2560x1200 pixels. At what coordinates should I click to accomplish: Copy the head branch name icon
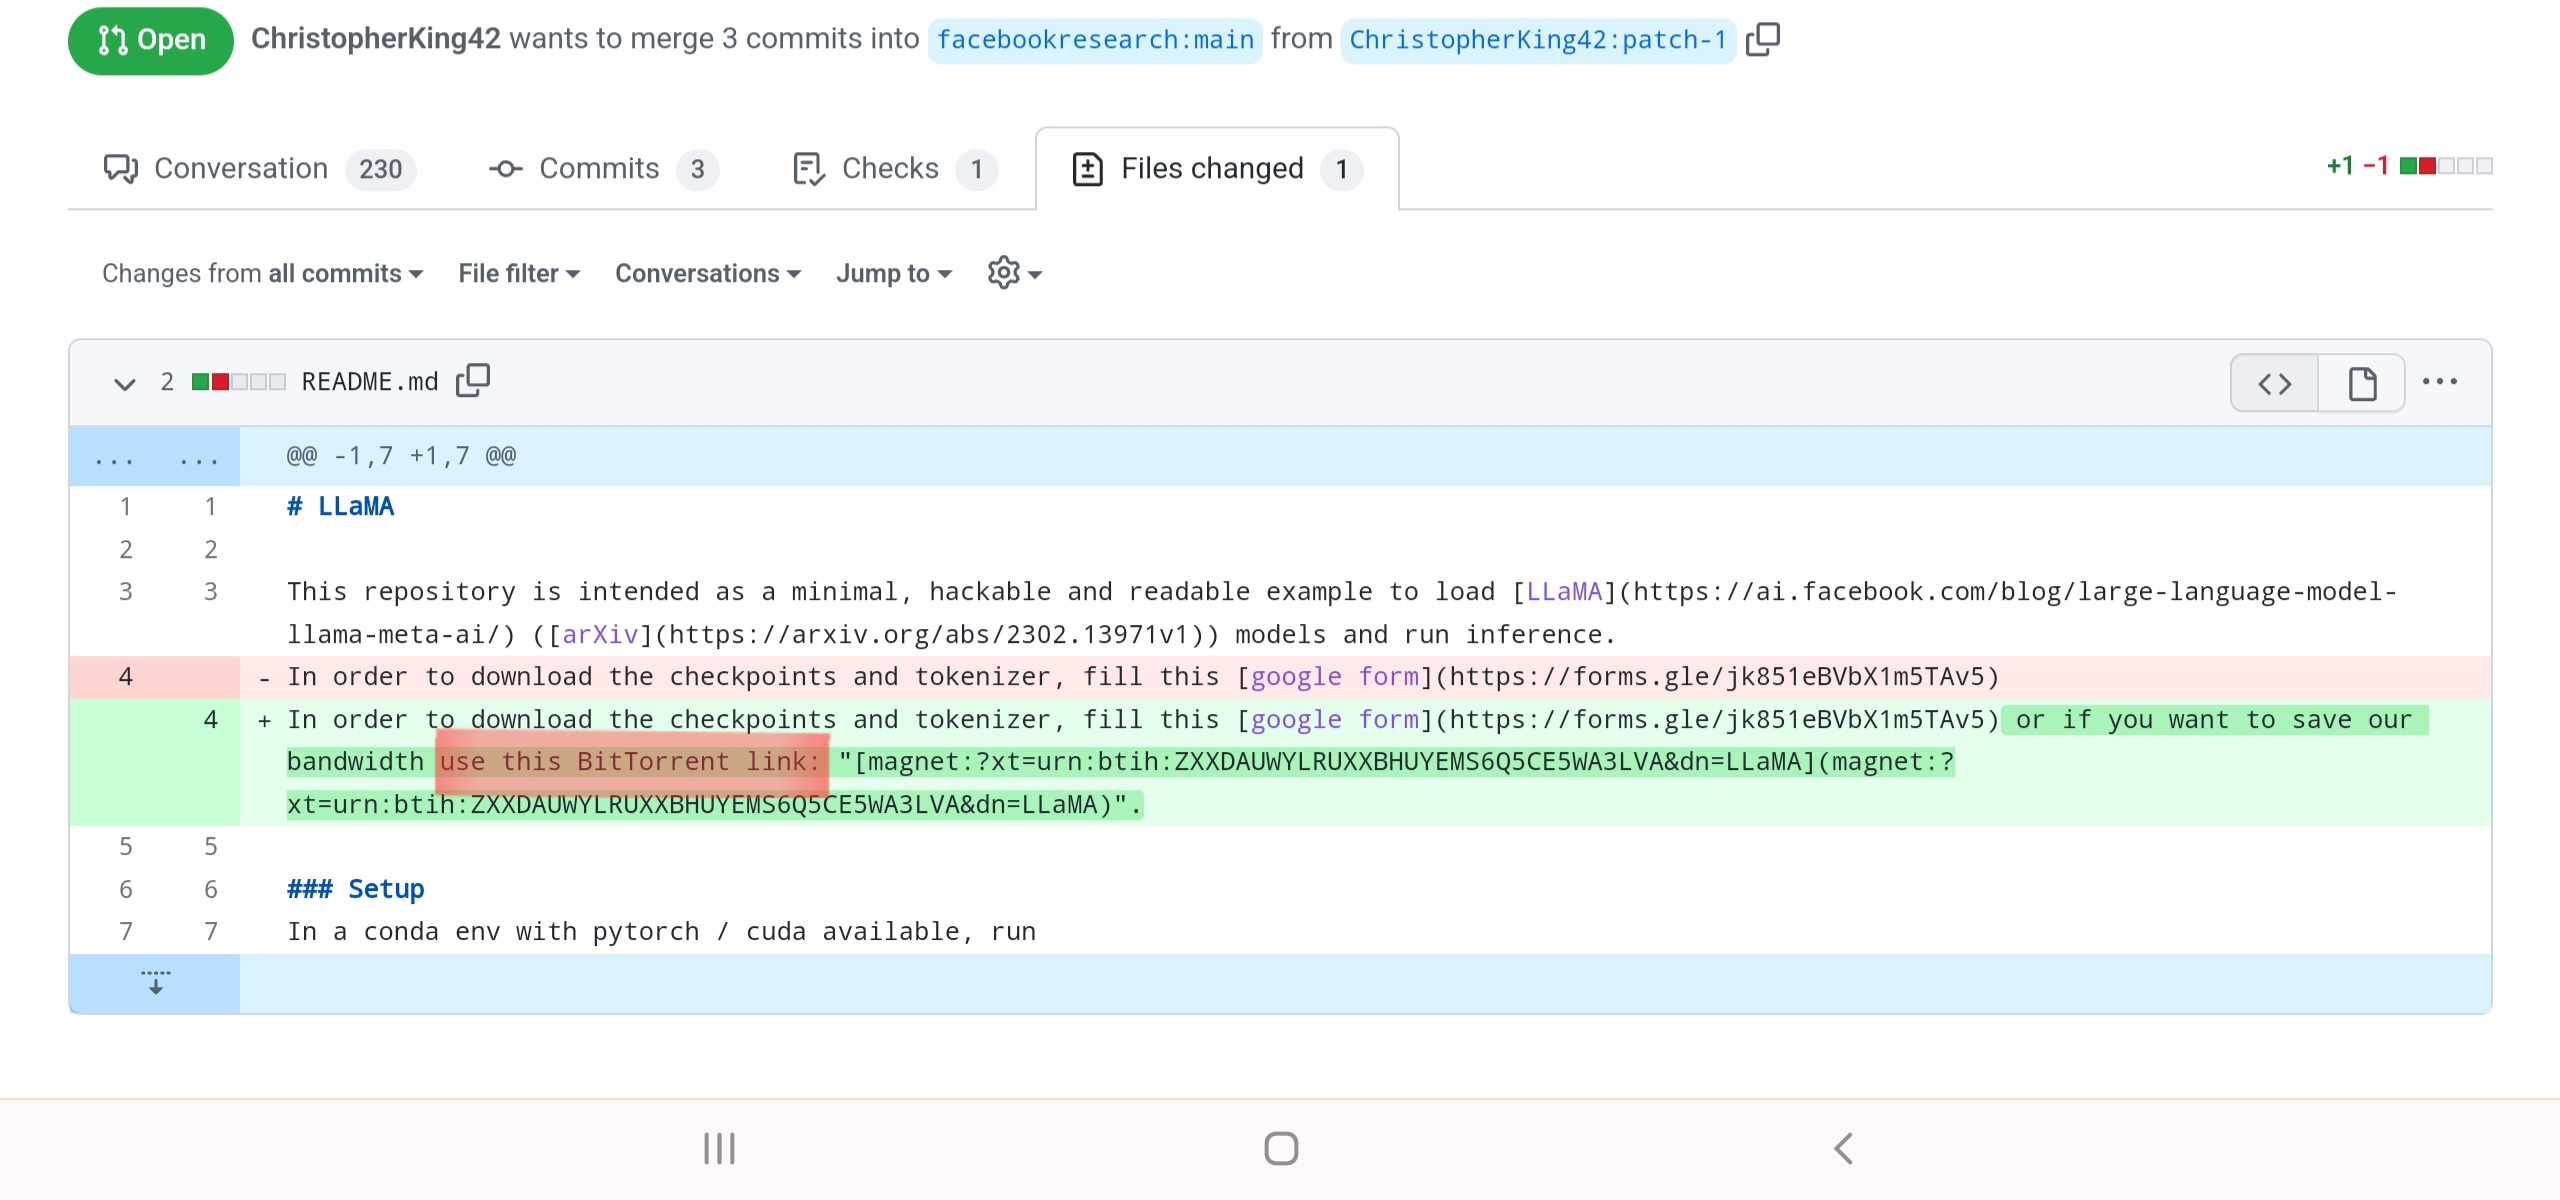pyautogui.click(x=1763, y=39)
